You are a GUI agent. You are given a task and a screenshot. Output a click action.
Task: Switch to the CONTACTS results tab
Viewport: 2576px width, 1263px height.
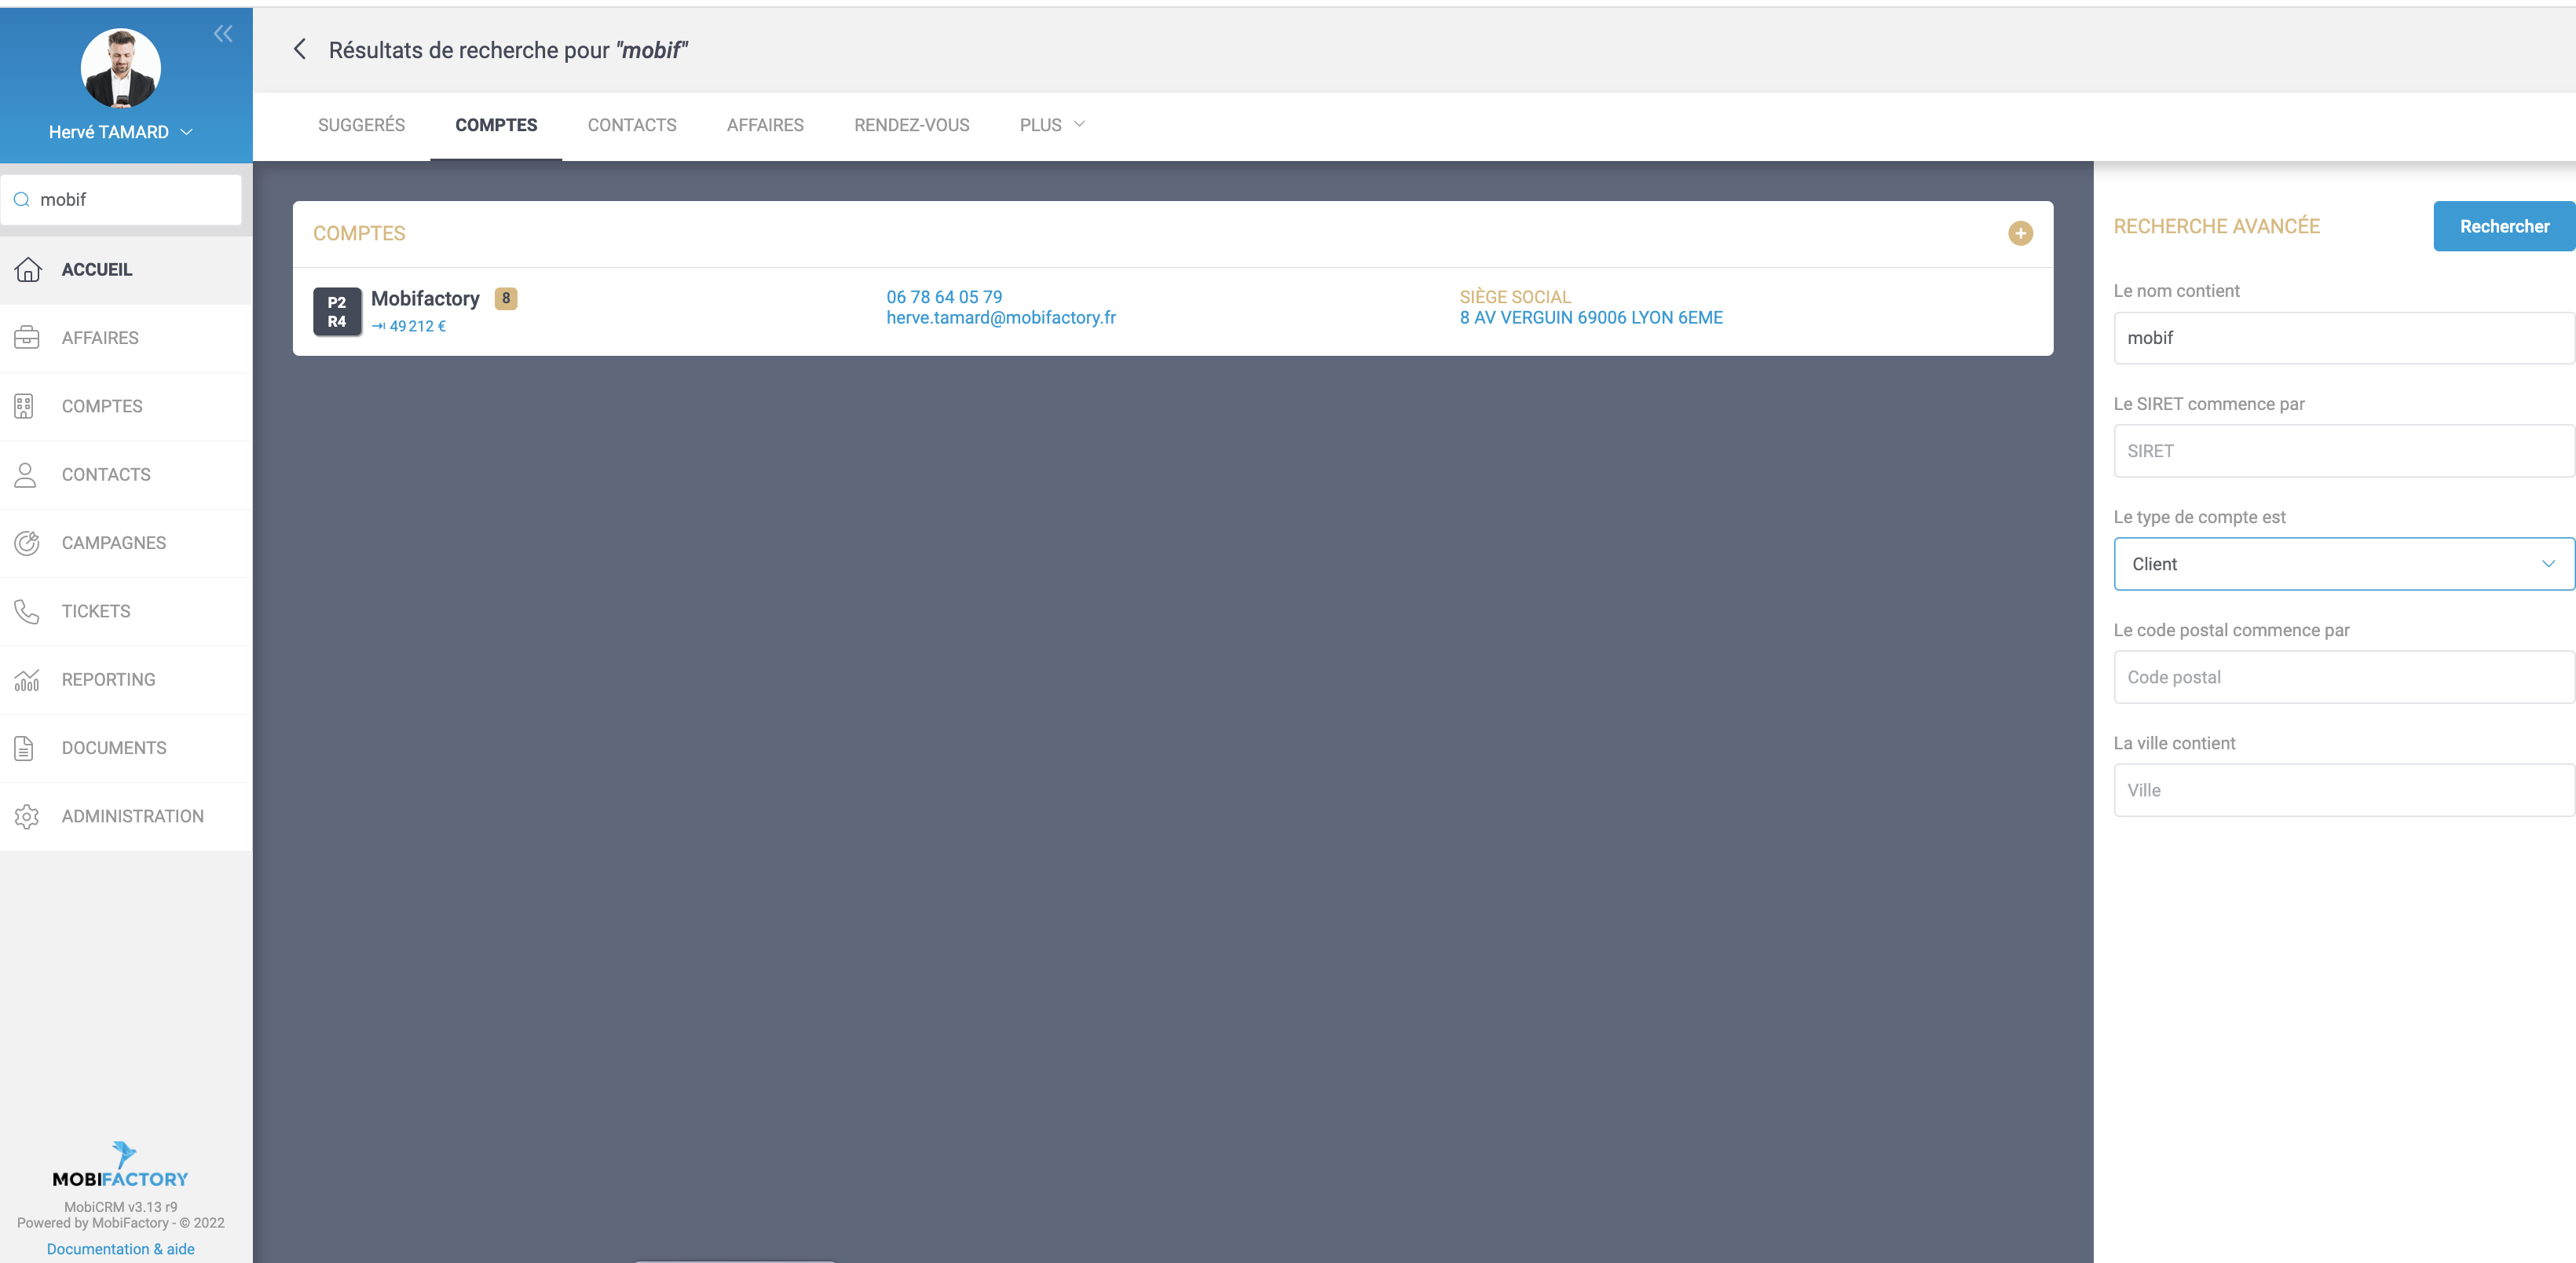(x=632, y=125)
